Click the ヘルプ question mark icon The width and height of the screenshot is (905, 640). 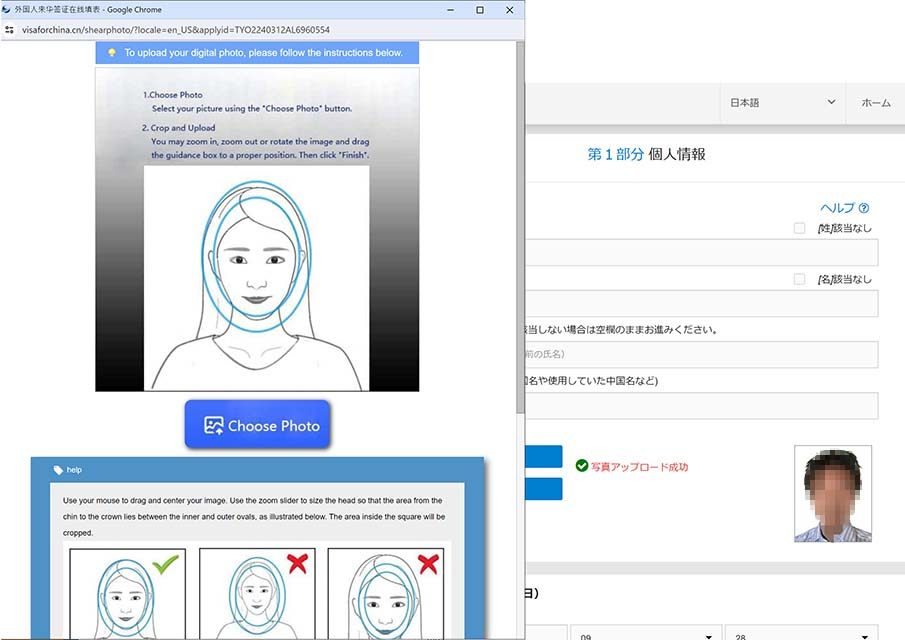[x=864, y=208]
